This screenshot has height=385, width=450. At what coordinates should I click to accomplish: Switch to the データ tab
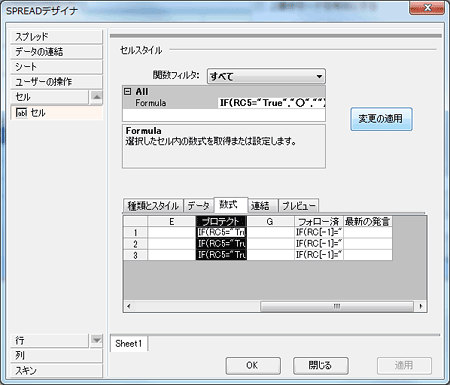(198, 206)
